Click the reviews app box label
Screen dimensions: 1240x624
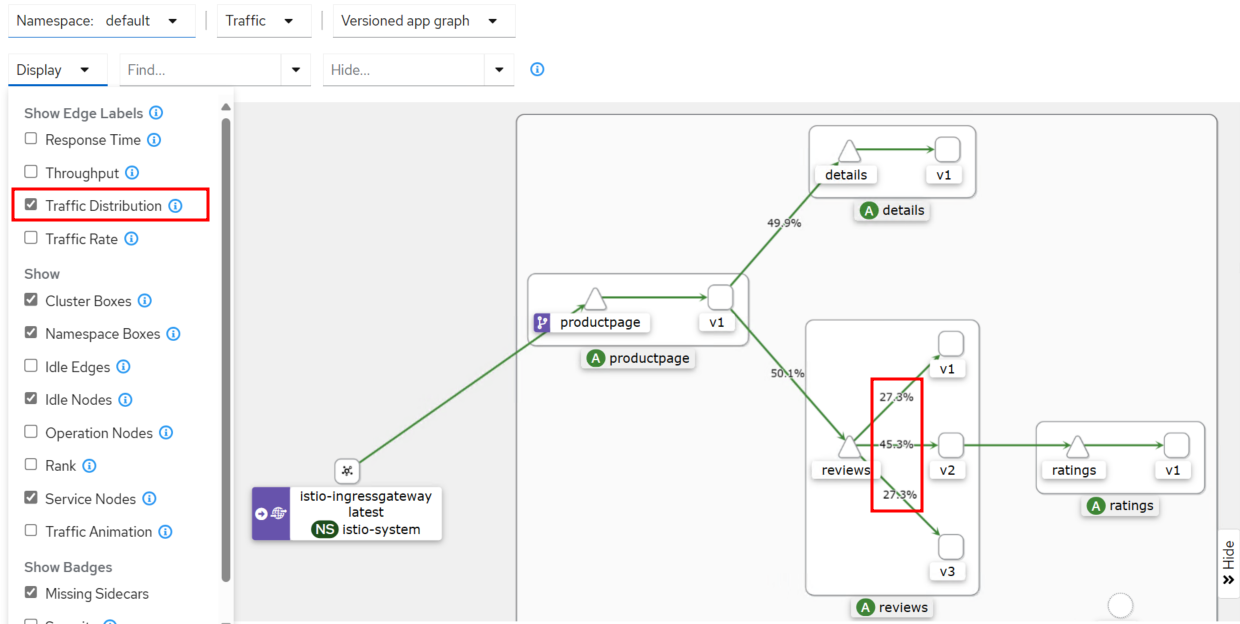point(893,607)
